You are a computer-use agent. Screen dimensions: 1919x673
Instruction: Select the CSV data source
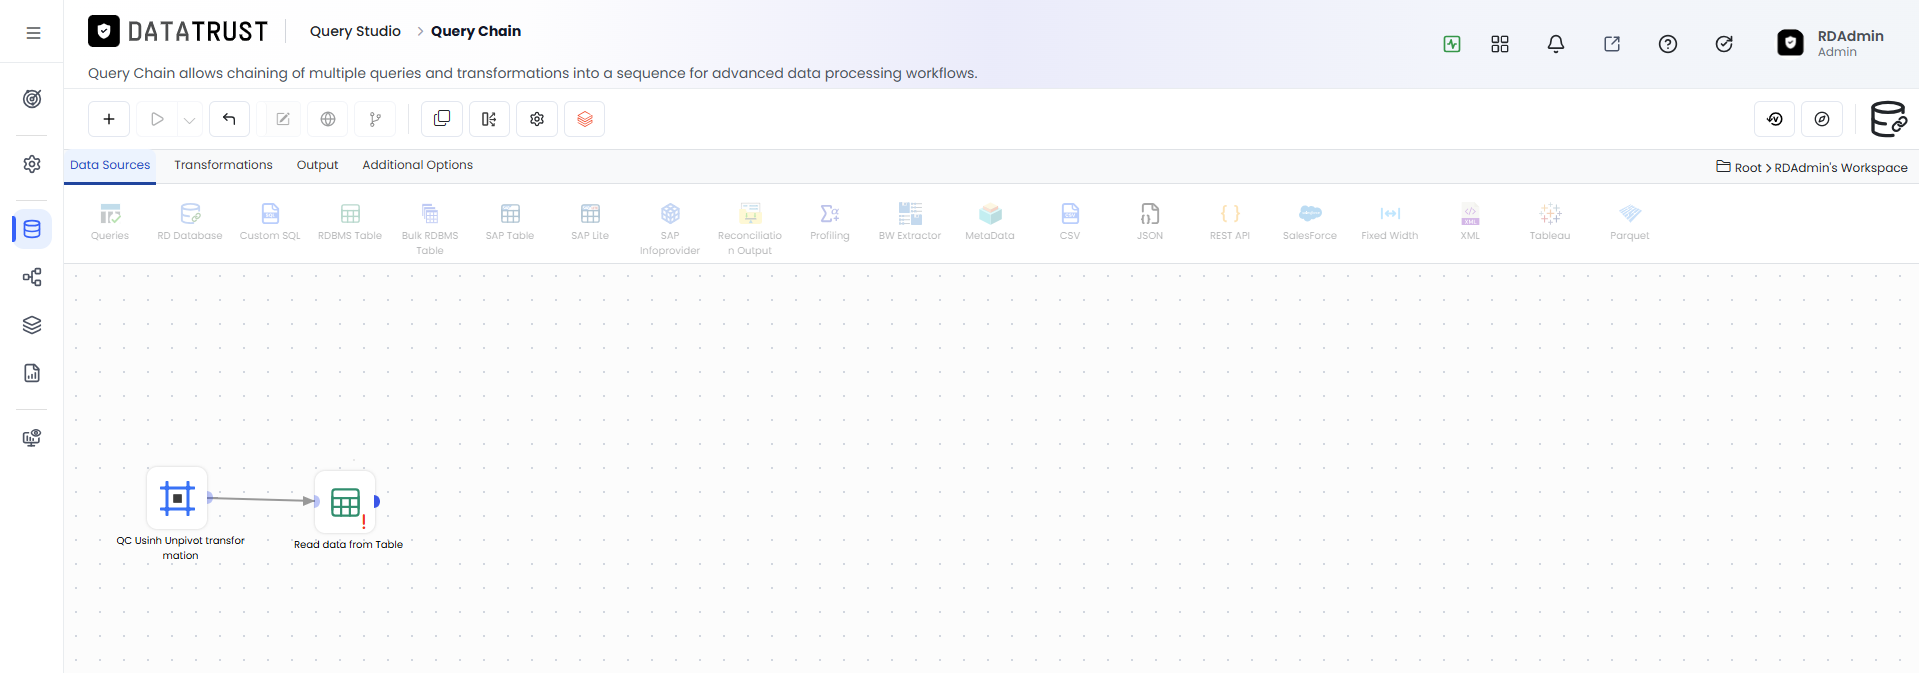pos(1070,222)
